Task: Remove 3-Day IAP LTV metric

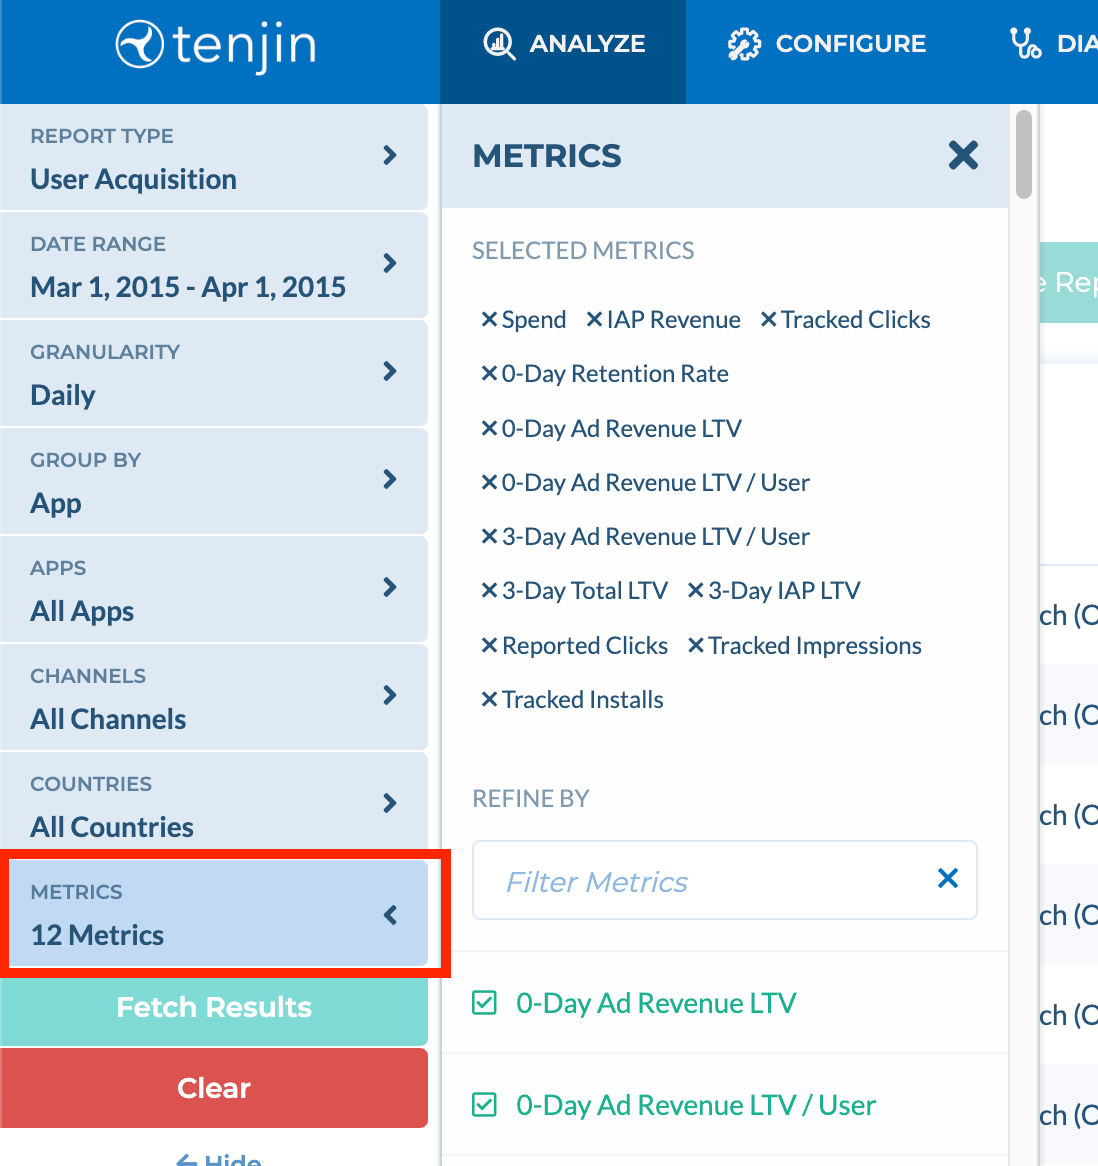Action: coord(695,590)
